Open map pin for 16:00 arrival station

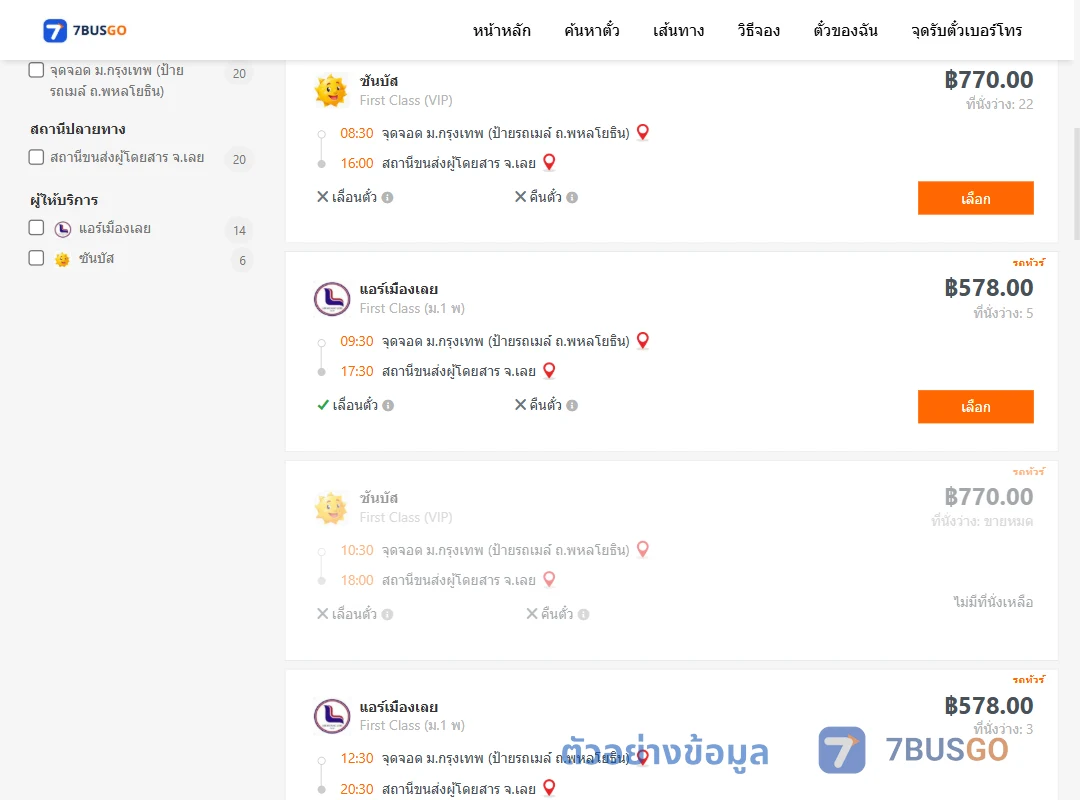click(x=549, y=163)
